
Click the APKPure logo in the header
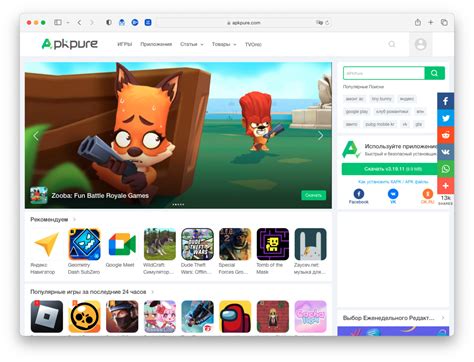[x=70, y=44]
